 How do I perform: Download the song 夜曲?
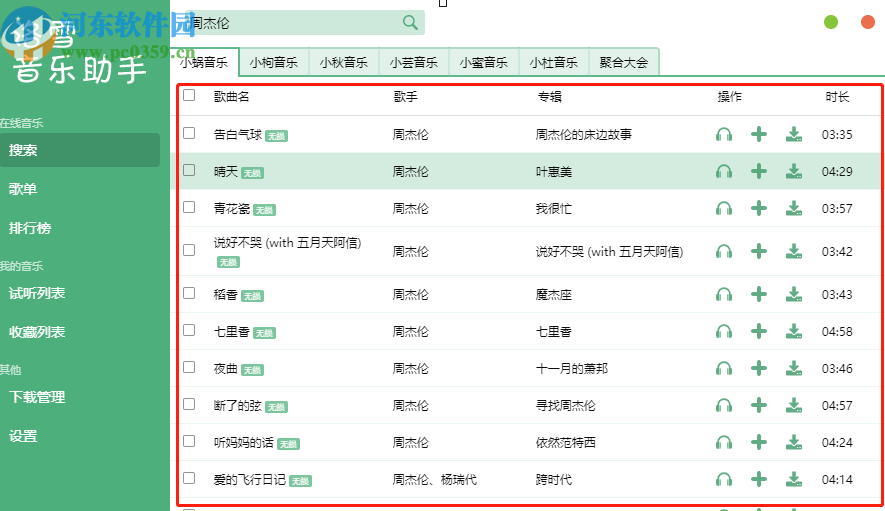pyautogui.click(x=794, y=368)
